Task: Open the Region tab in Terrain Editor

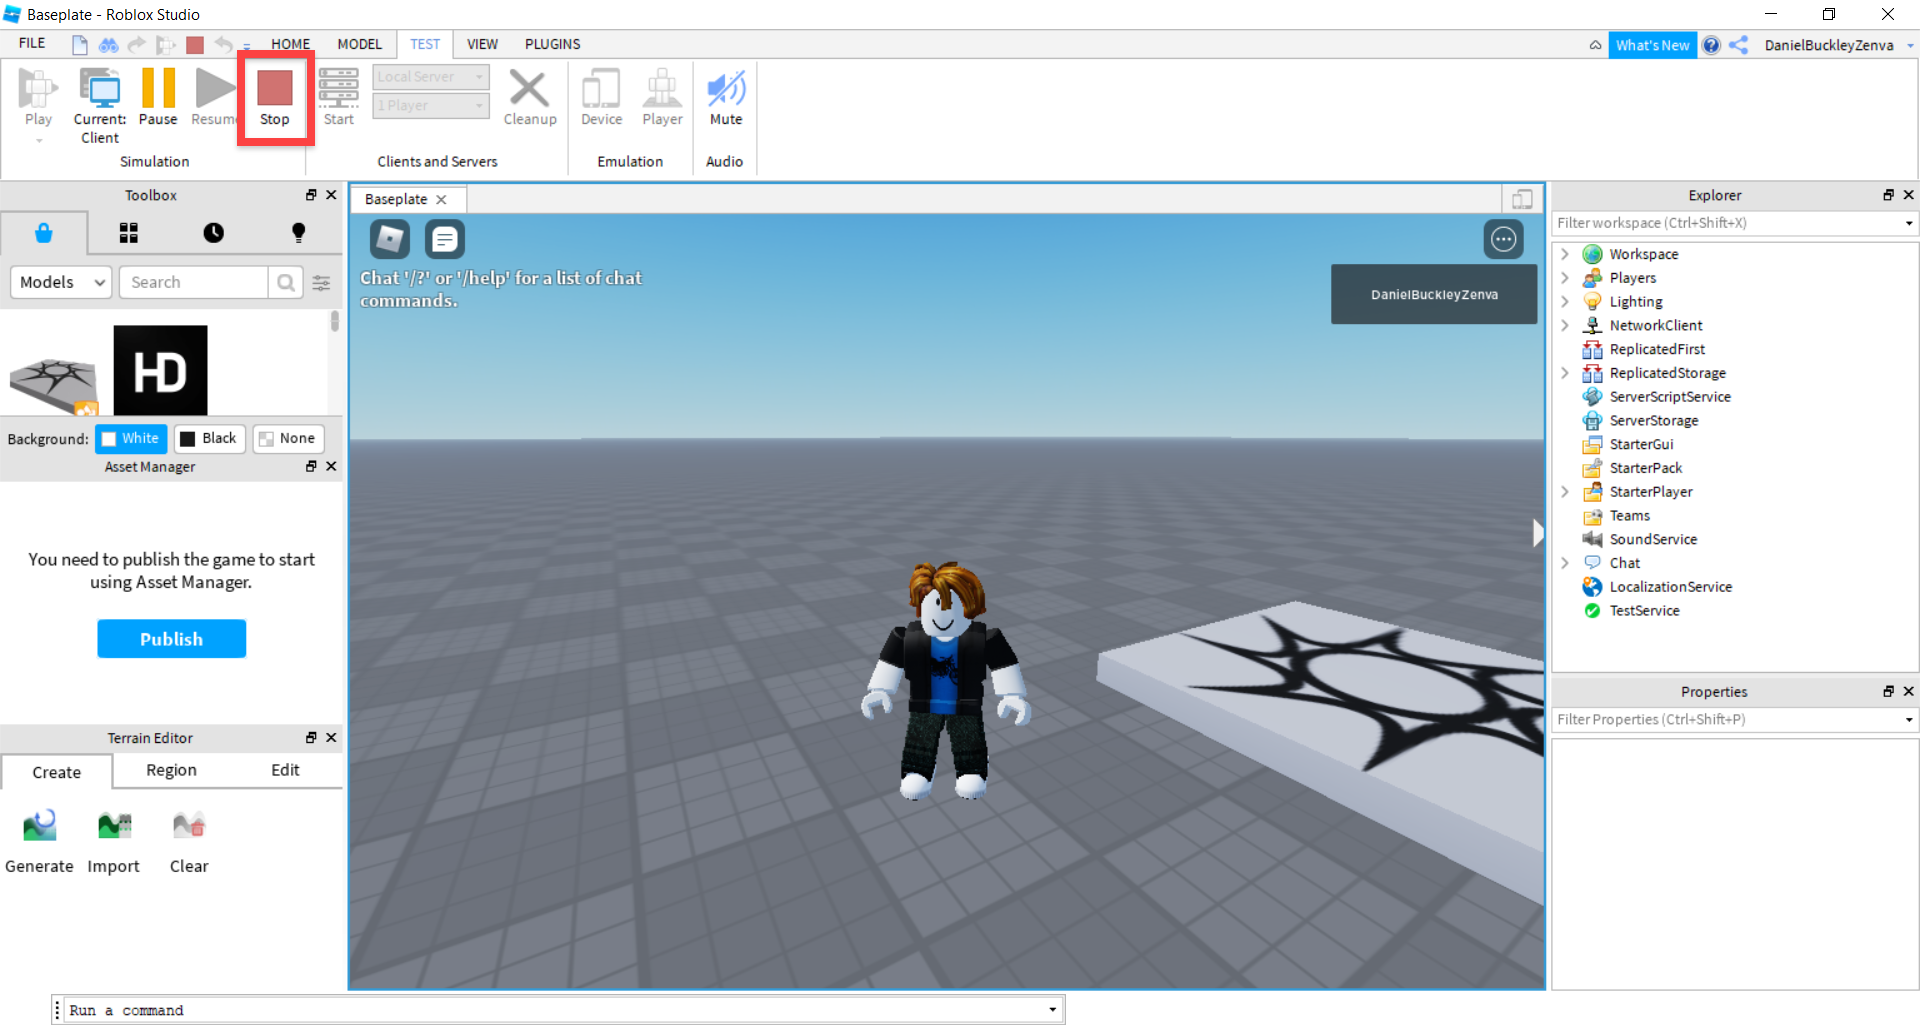Action: [171, 770]
